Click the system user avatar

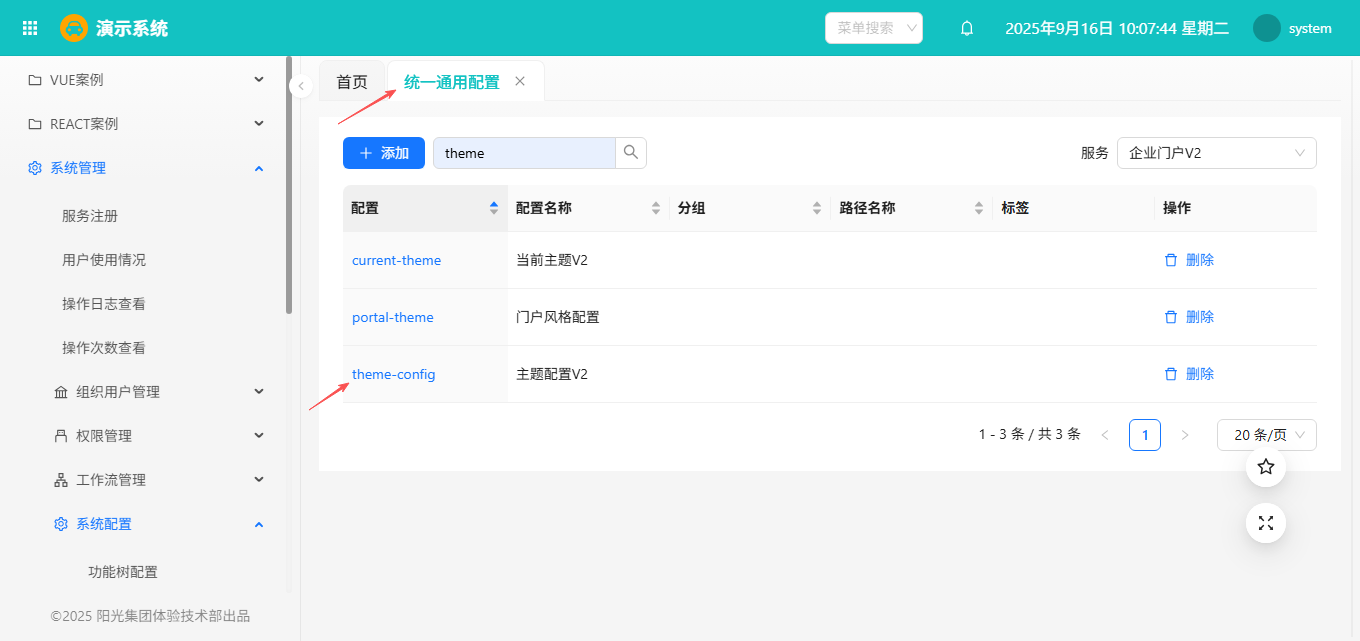pos(1267,28)
